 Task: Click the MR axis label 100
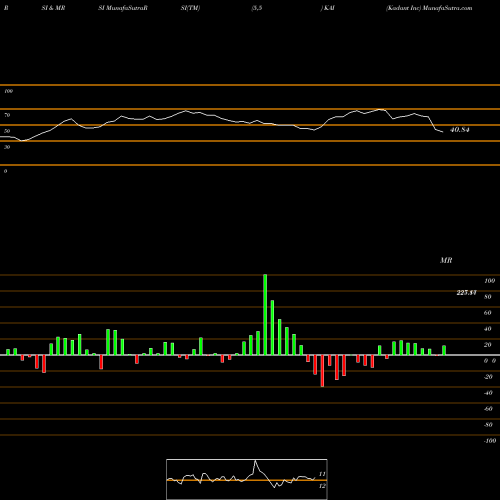(490, 281)
